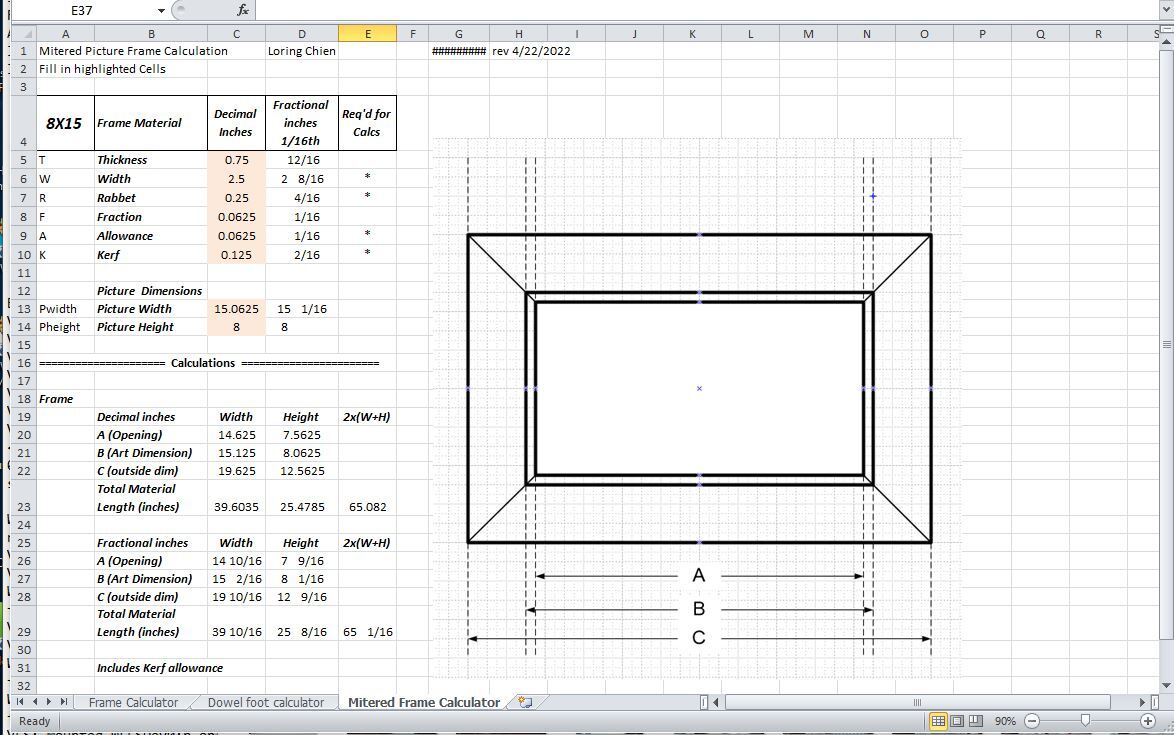Adjust the zoom slider handle

pos(1085,721)
